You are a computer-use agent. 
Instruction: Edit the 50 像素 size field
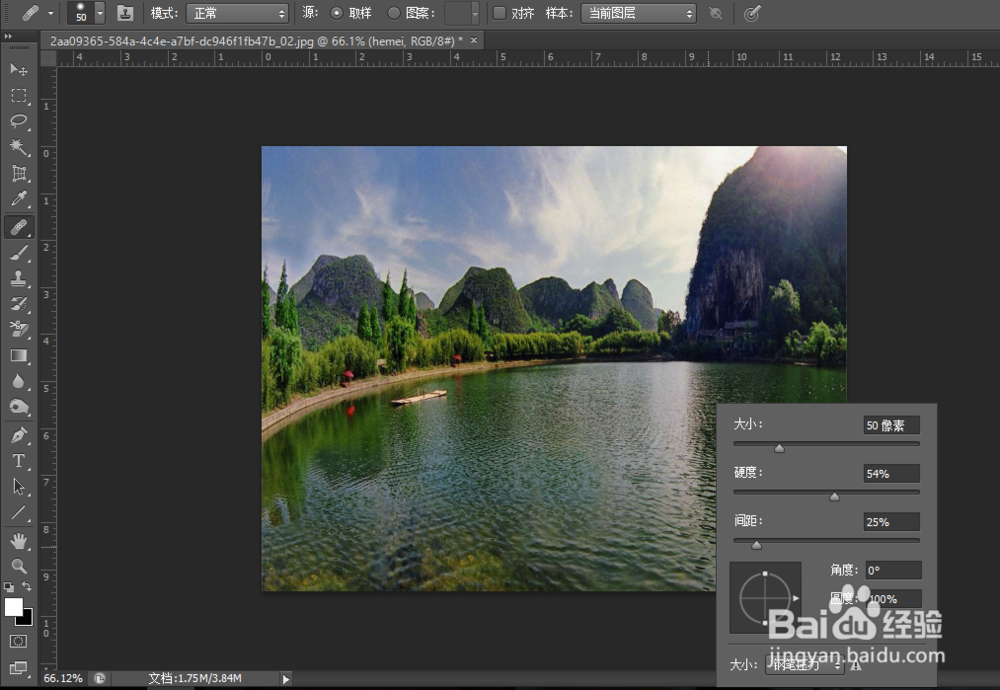(x=892, y=425)
